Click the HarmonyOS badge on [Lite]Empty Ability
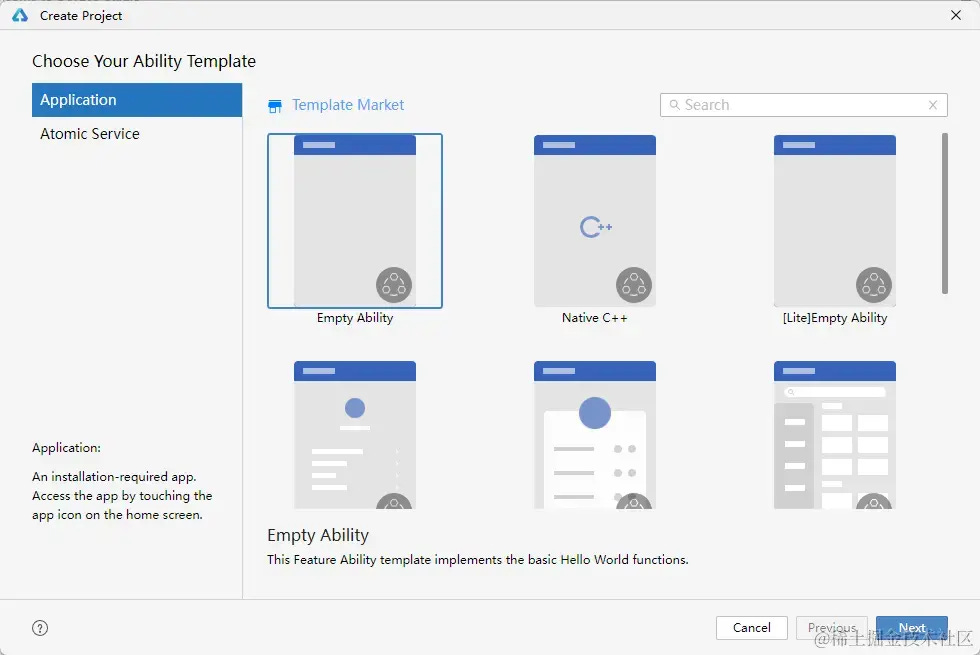 click(x=874, y=285)
